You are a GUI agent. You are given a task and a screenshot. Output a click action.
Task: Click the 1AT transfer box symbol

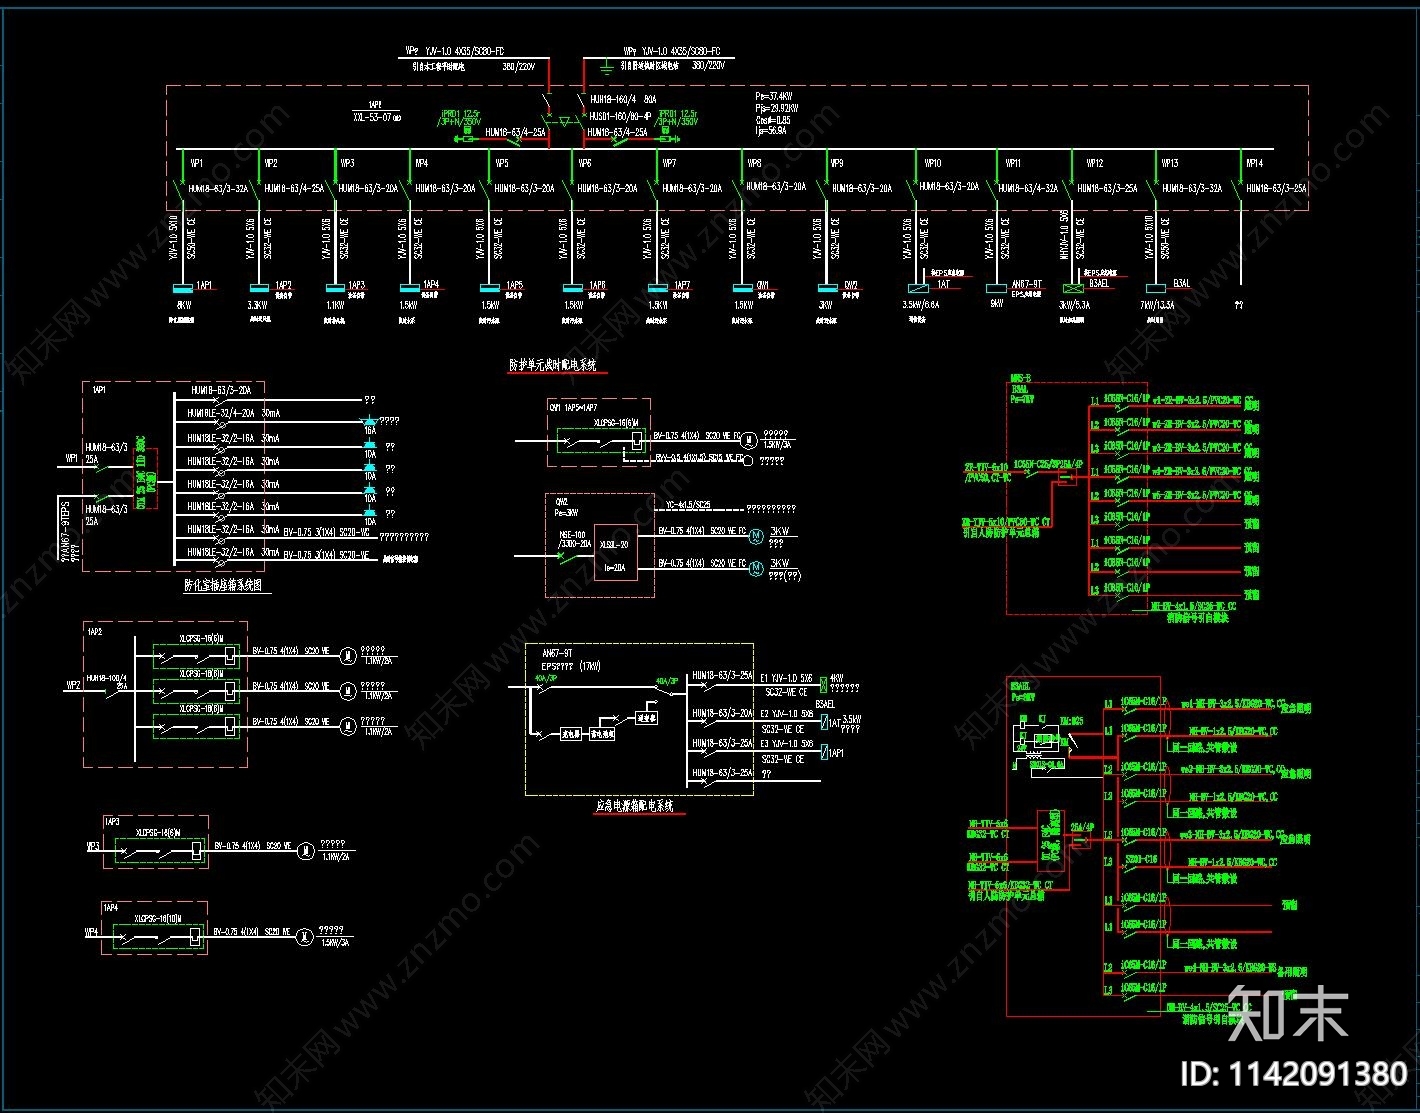[918, 288]
